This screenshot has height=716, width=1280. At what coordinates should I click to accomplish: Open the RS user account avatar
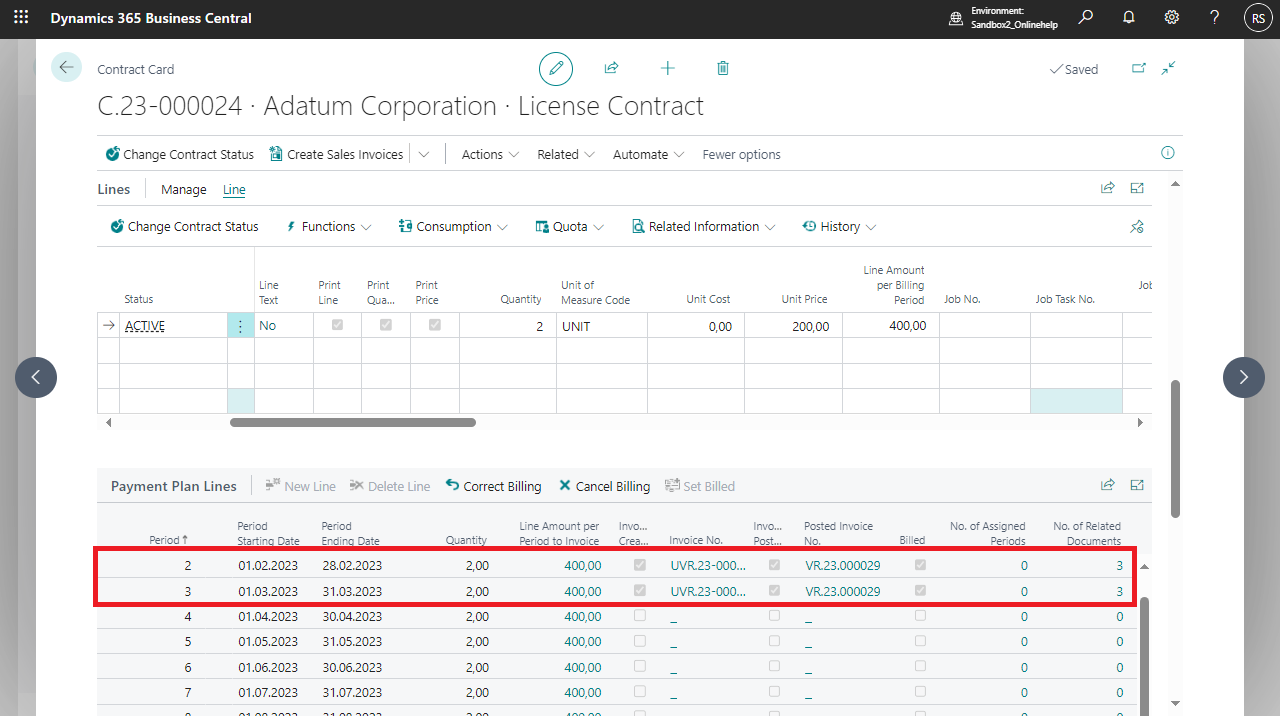[1258, 18]
